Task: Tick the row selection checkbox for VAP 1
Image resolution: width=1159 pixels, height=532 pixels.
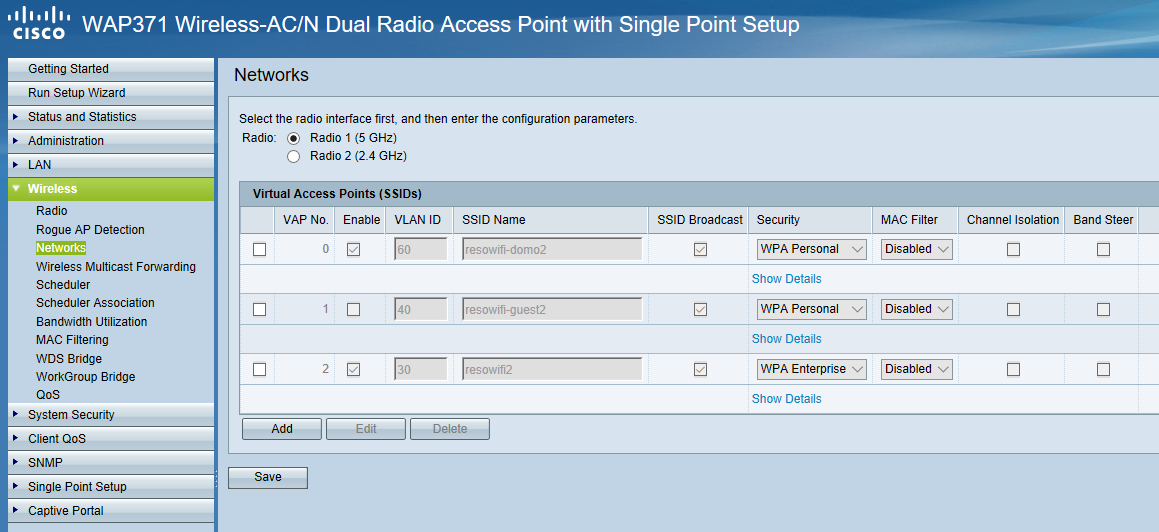Action: 259,310
